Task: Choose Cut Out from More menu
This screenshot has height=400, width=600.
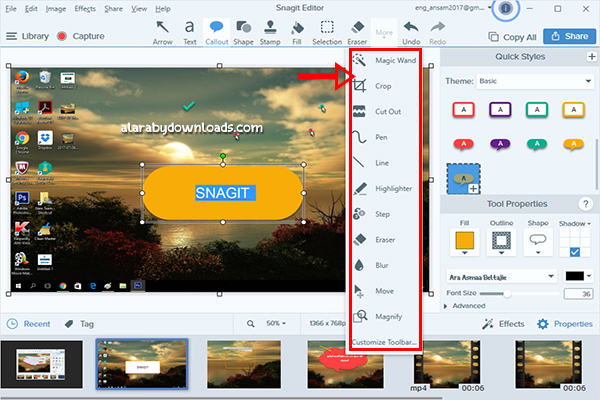Action: (x=385, y=111)
